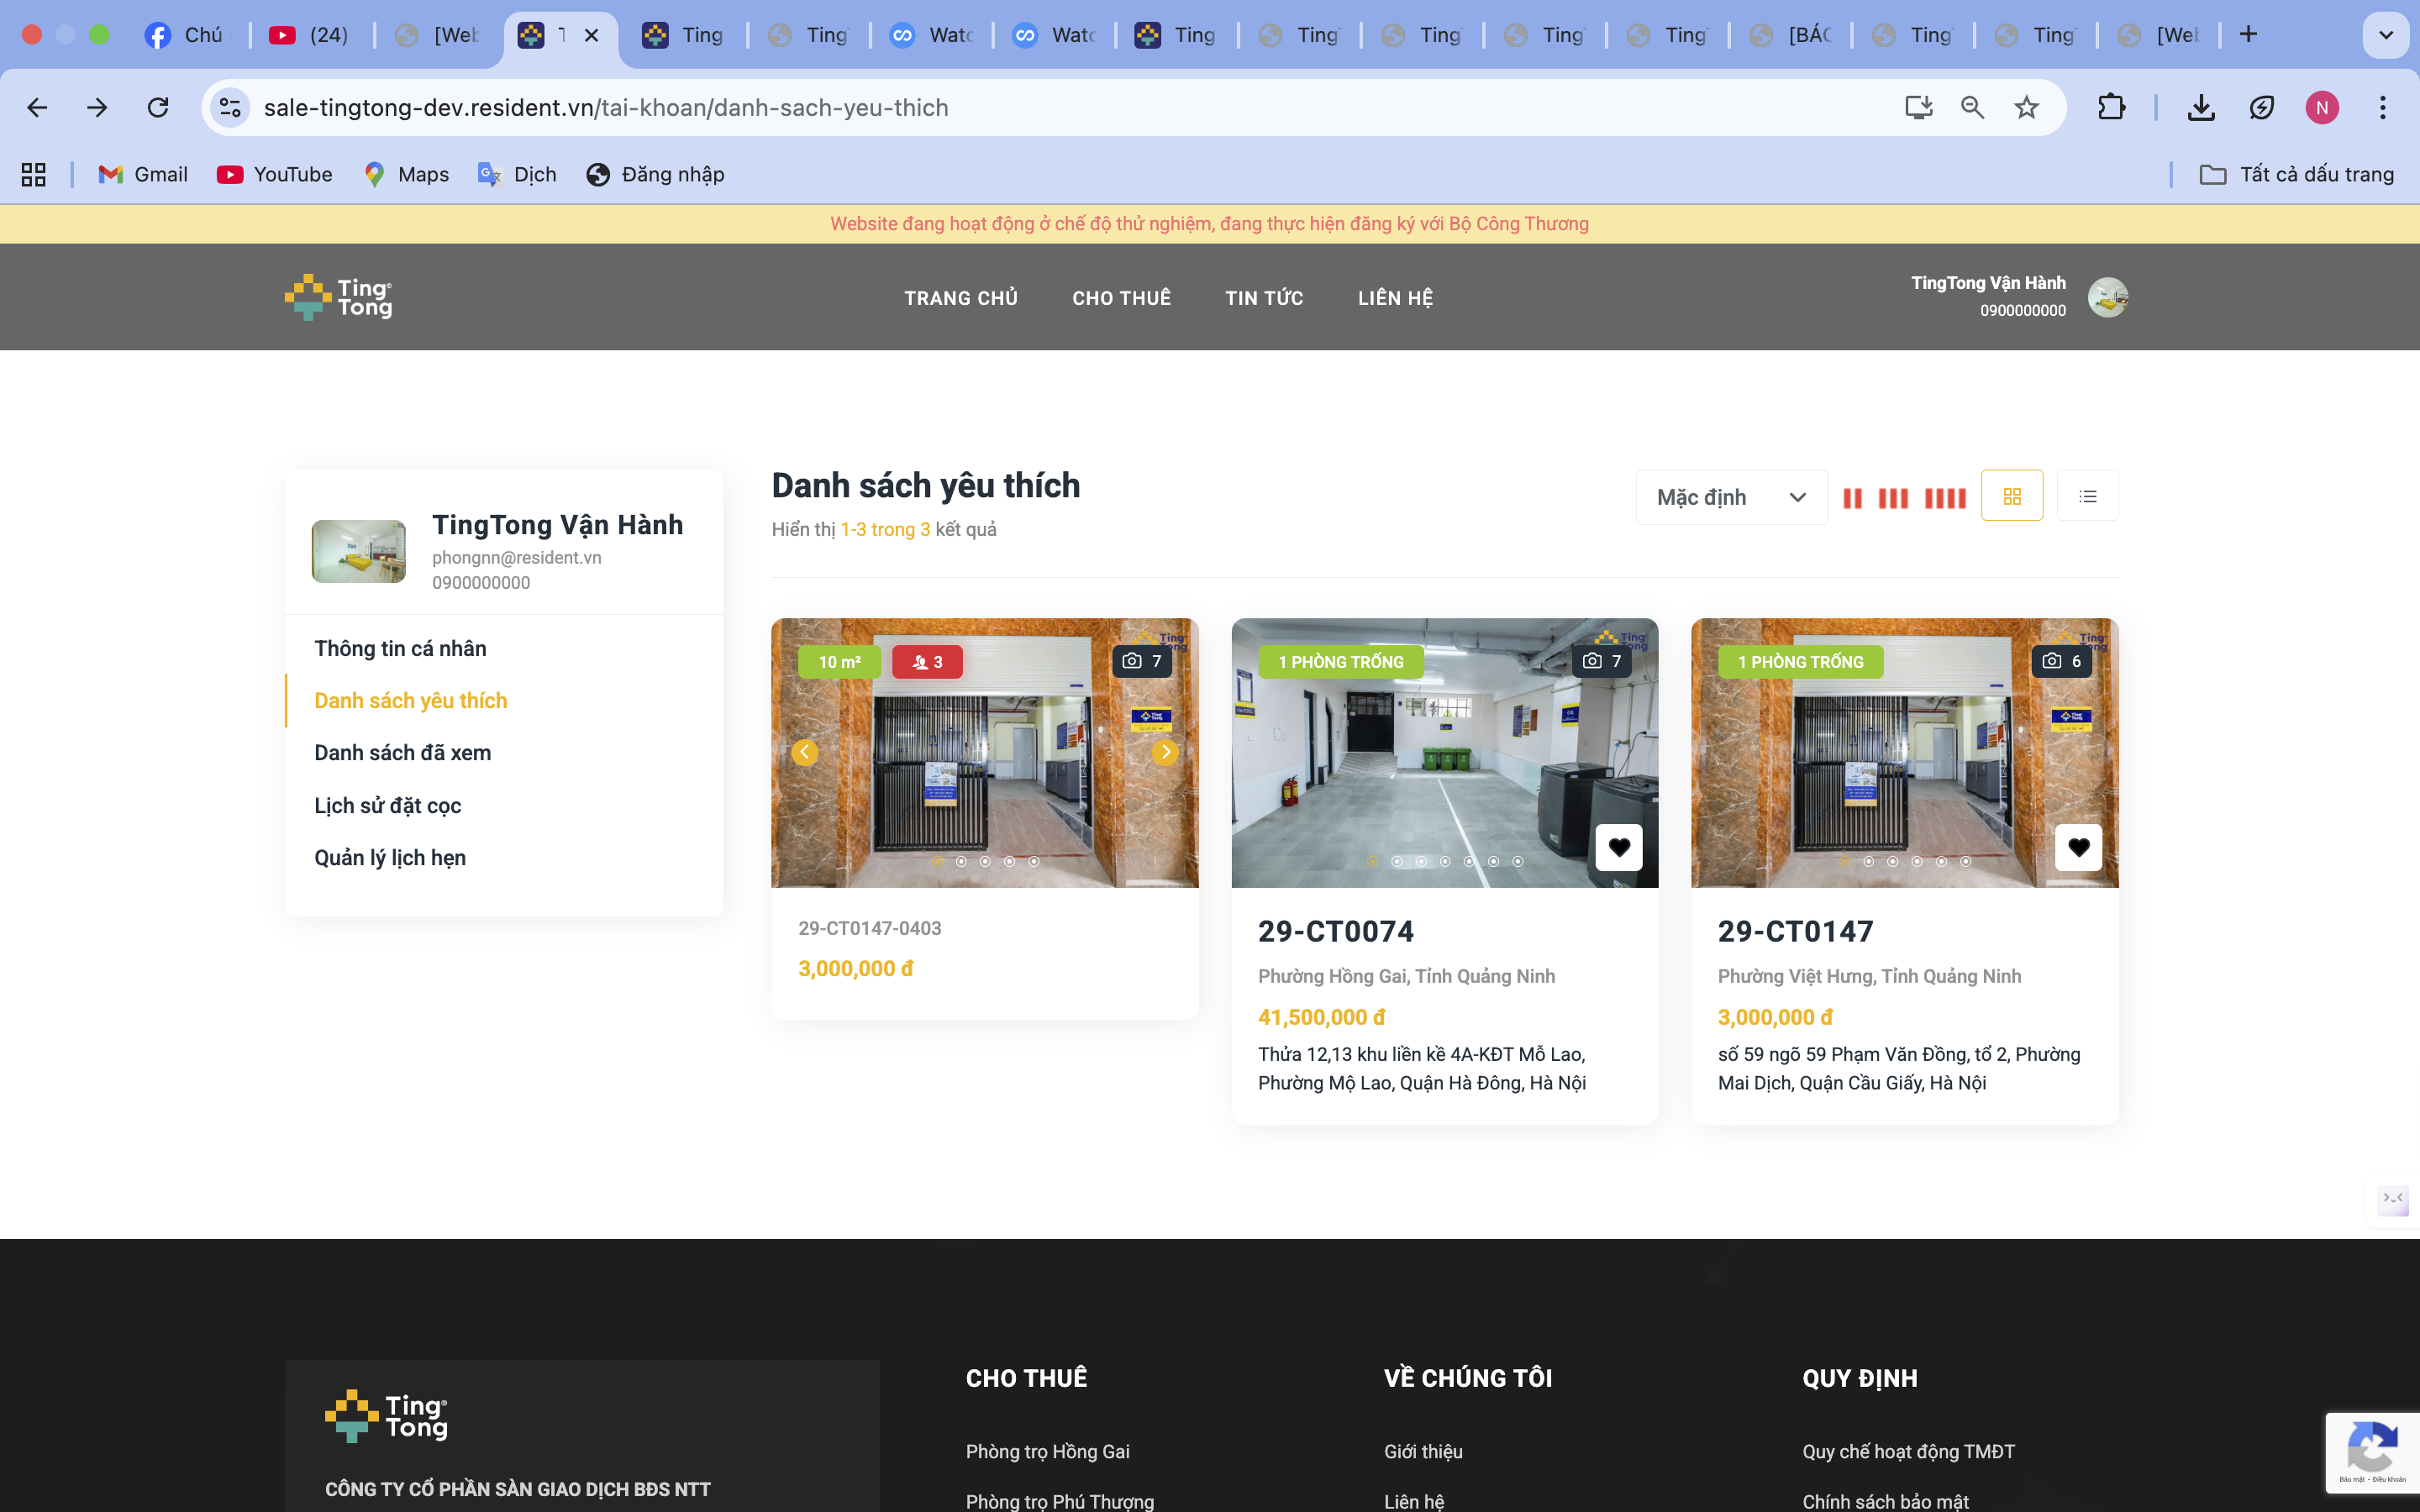Open listing title 29-CT0074

1336,931
